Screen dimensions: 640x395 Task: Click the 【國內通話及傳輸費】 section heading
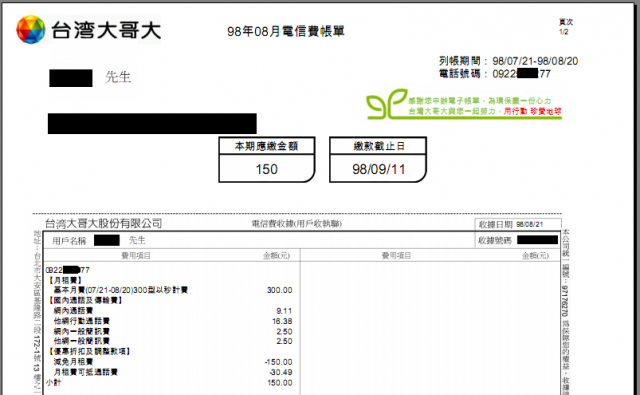point(85,300)
